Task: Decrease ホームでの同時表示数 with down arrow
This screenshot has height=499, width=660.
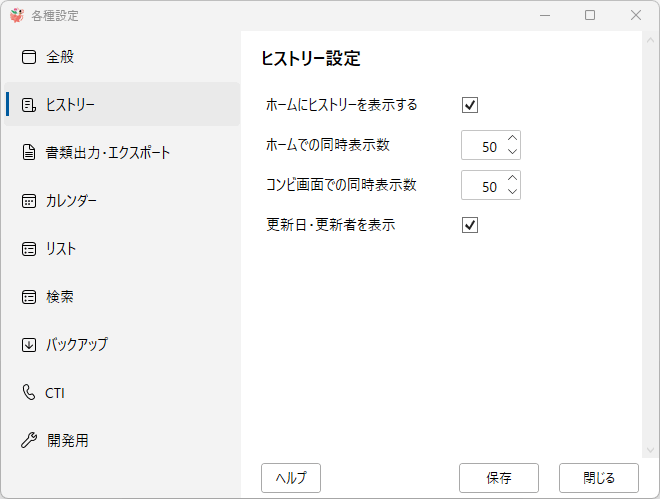Action: click(x=512, y=151)
